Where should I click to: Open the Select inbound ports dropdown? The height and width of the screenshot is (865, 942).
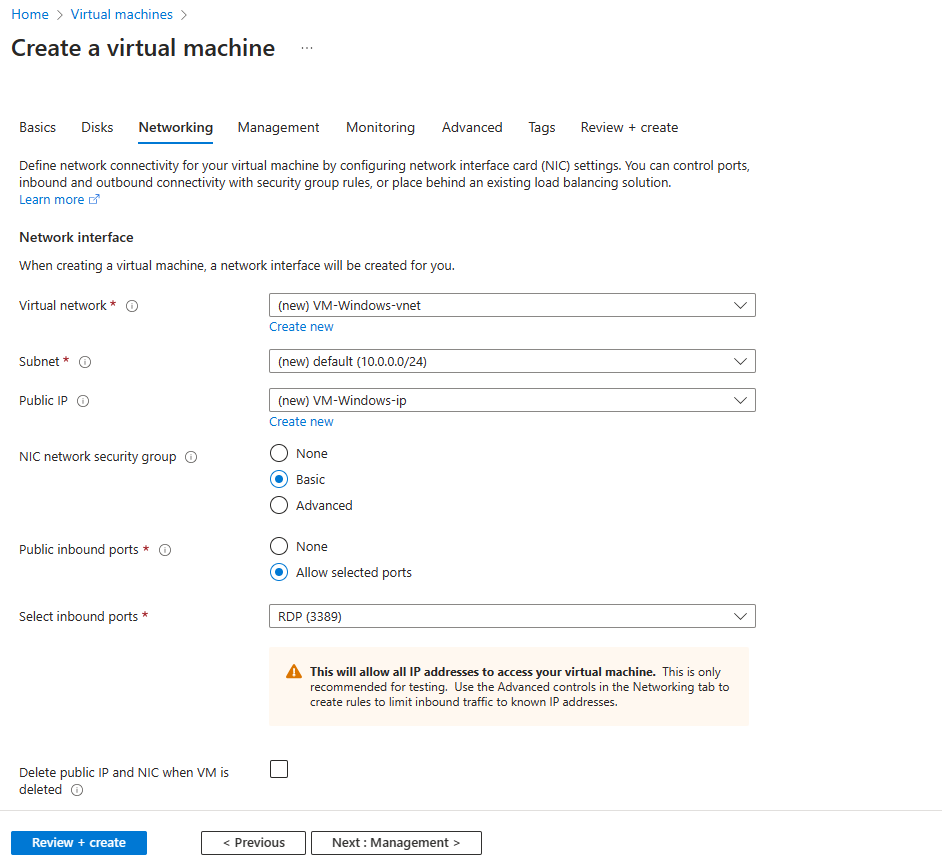[512, 616]
